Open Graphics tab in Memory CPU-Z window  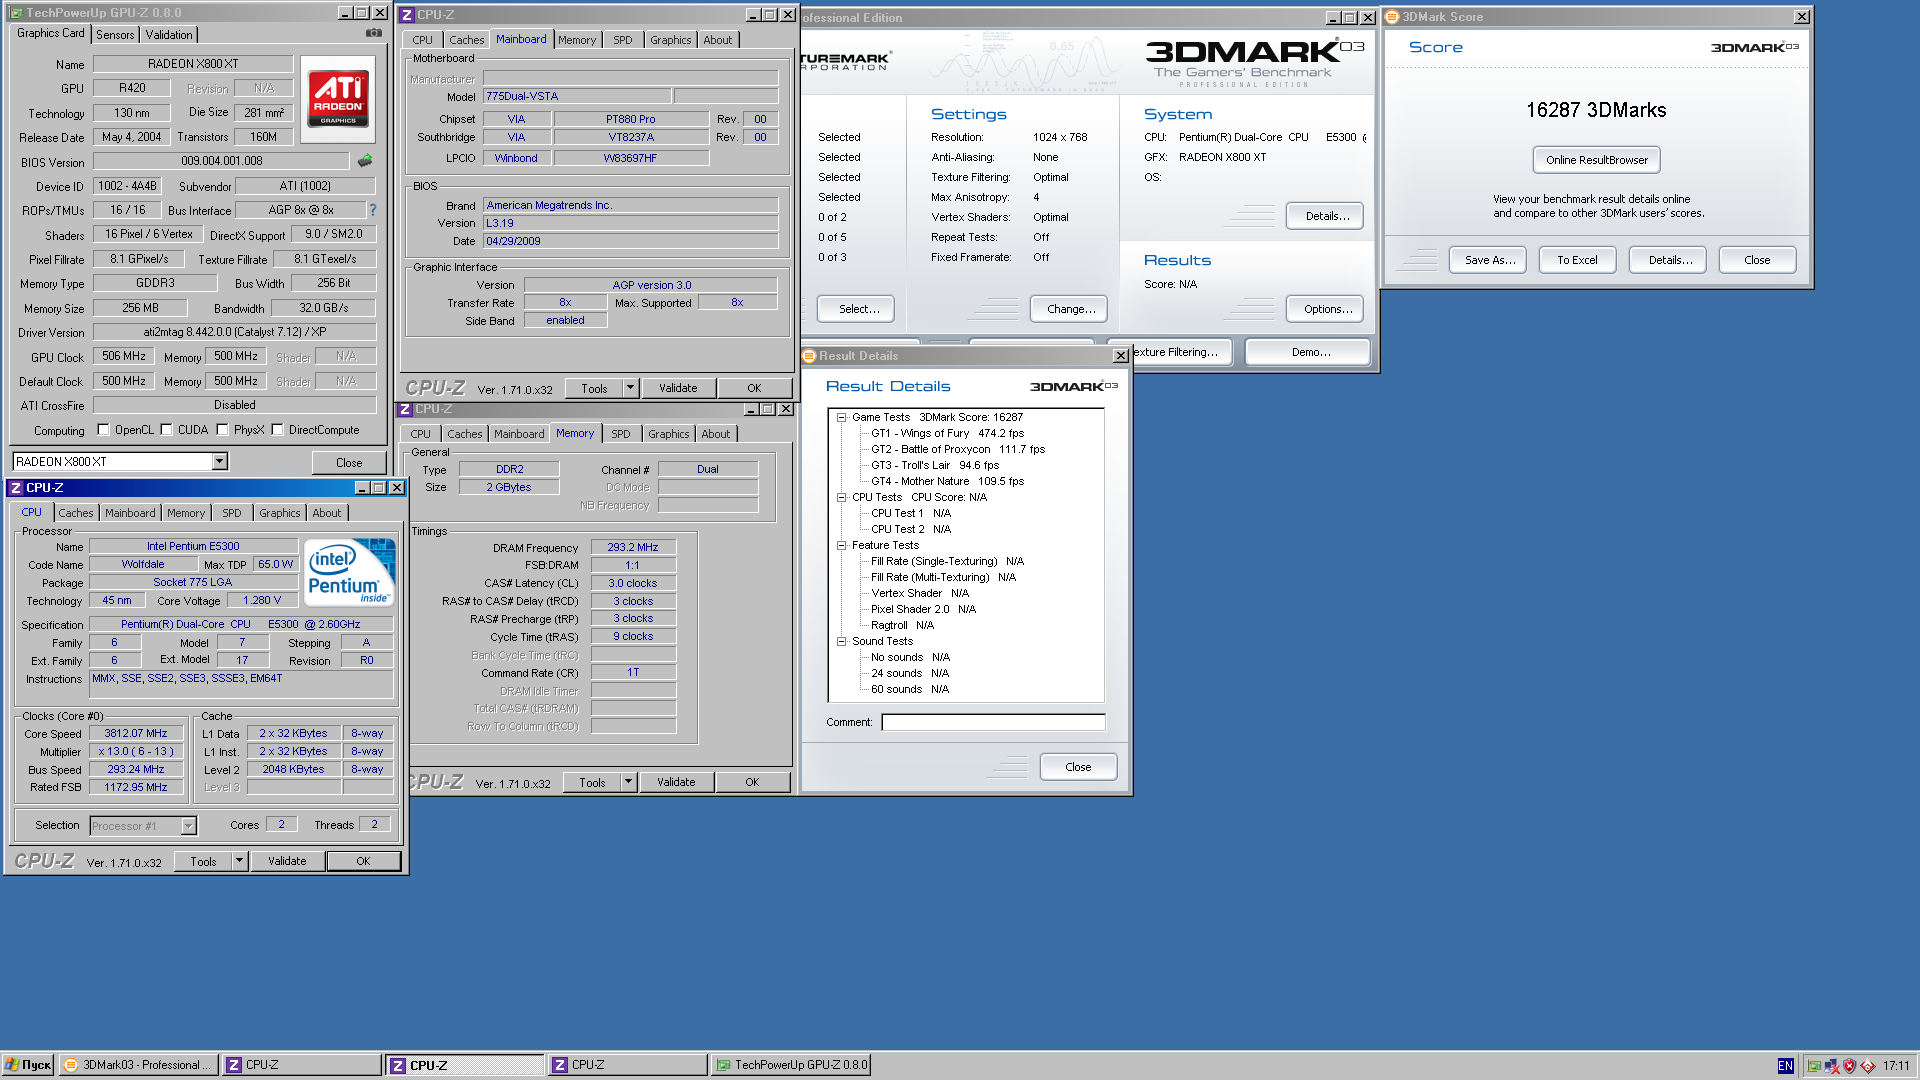(668, 434)
